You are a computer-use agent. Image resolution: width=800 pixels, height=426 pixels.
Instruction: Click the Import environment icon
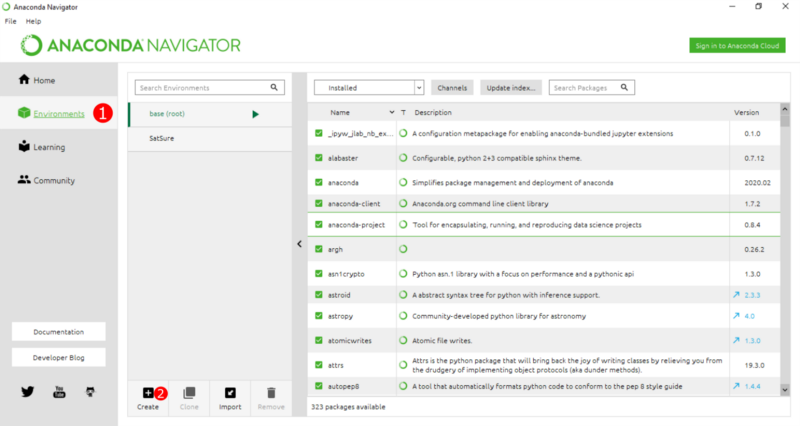(230, 392)
